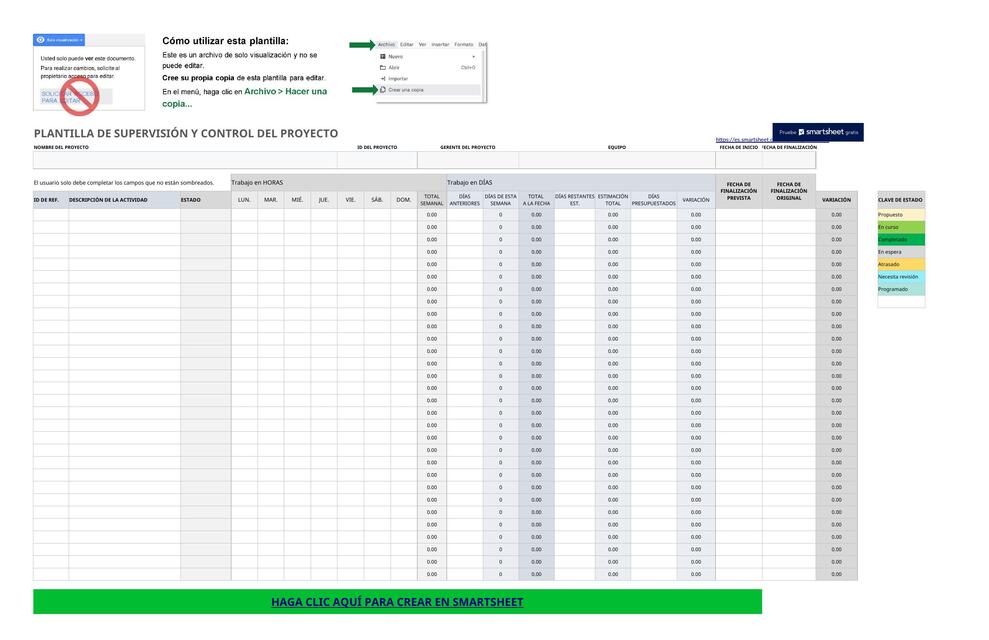Screen dimensions: 989x640
Task: Click the Nuevo new-document icon
Action: (x=382, y=57)
